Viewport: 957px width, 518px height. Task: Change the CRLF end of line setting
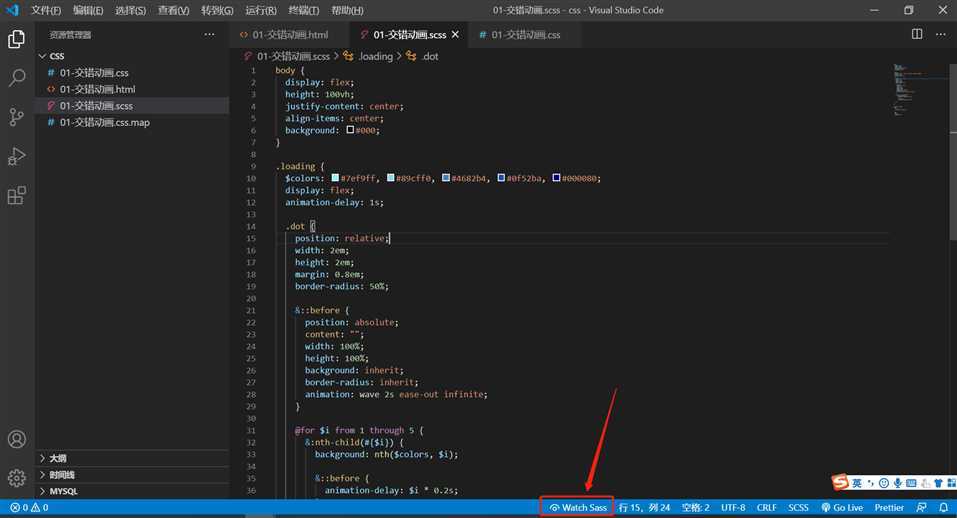767,508
